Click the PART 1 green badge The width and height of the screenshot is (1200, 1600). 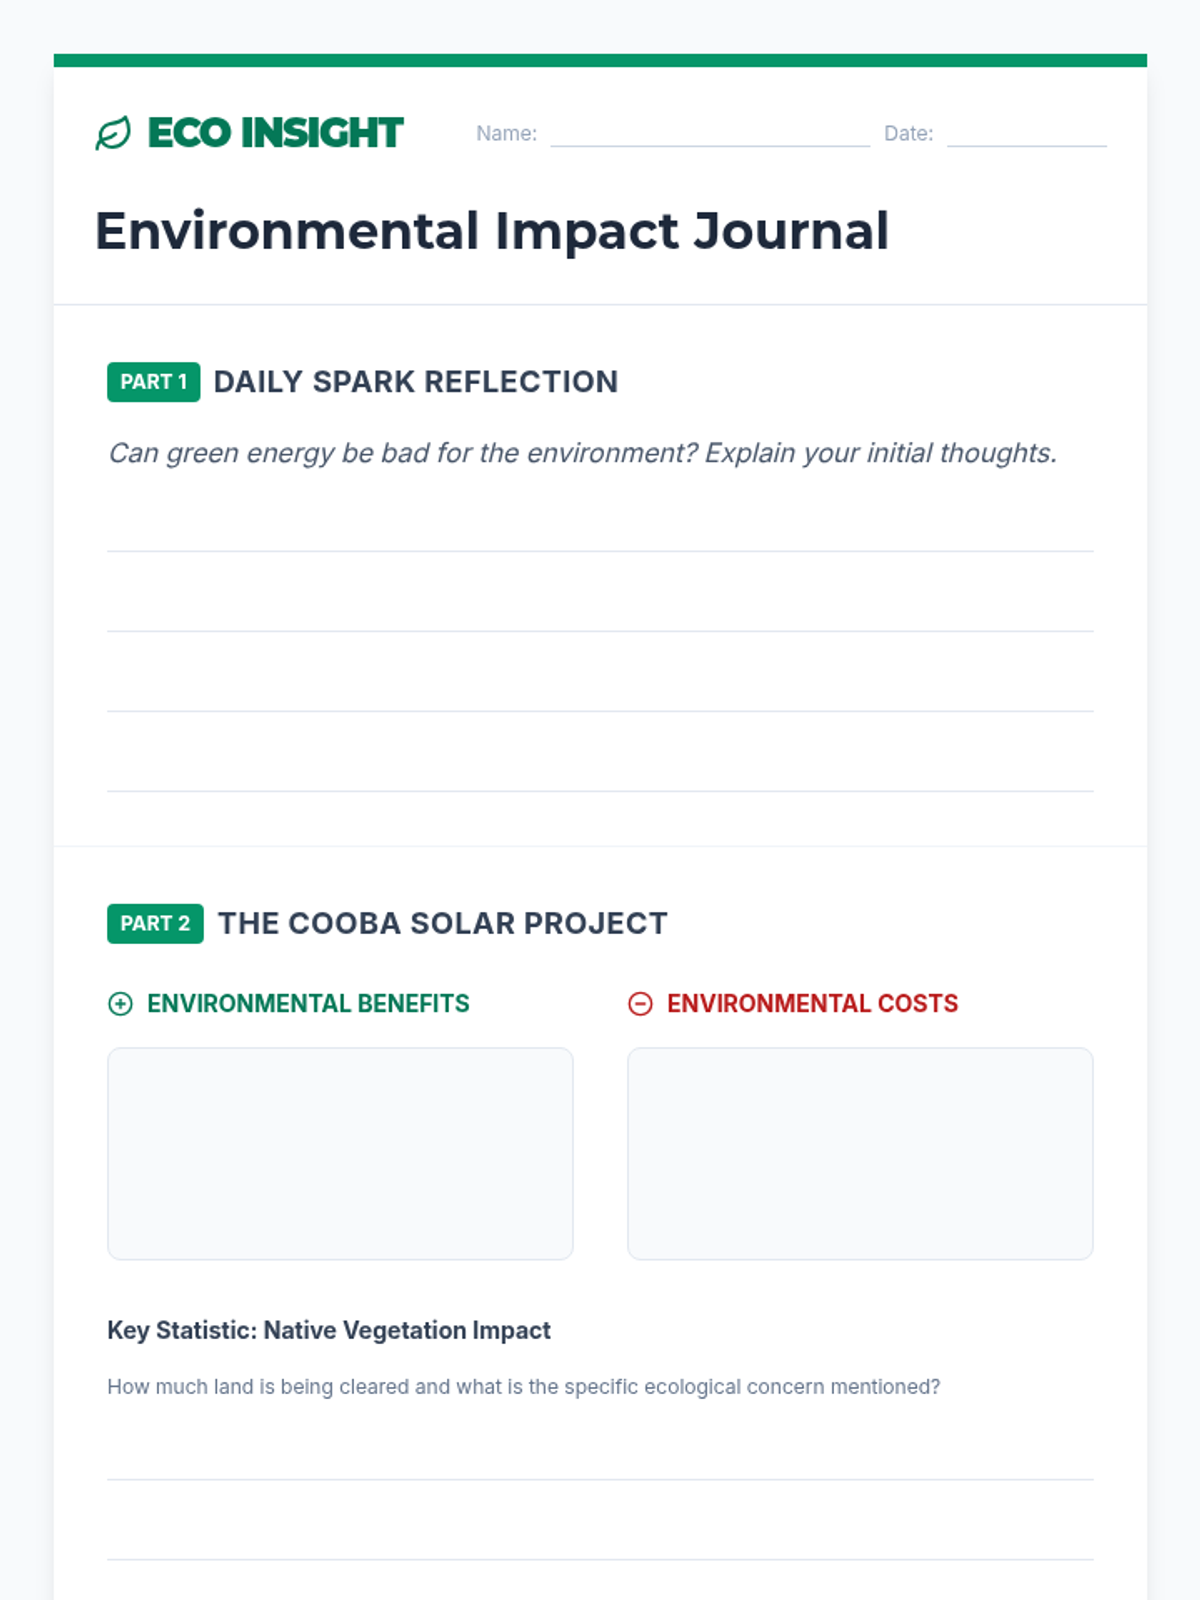tap(154, 382)
